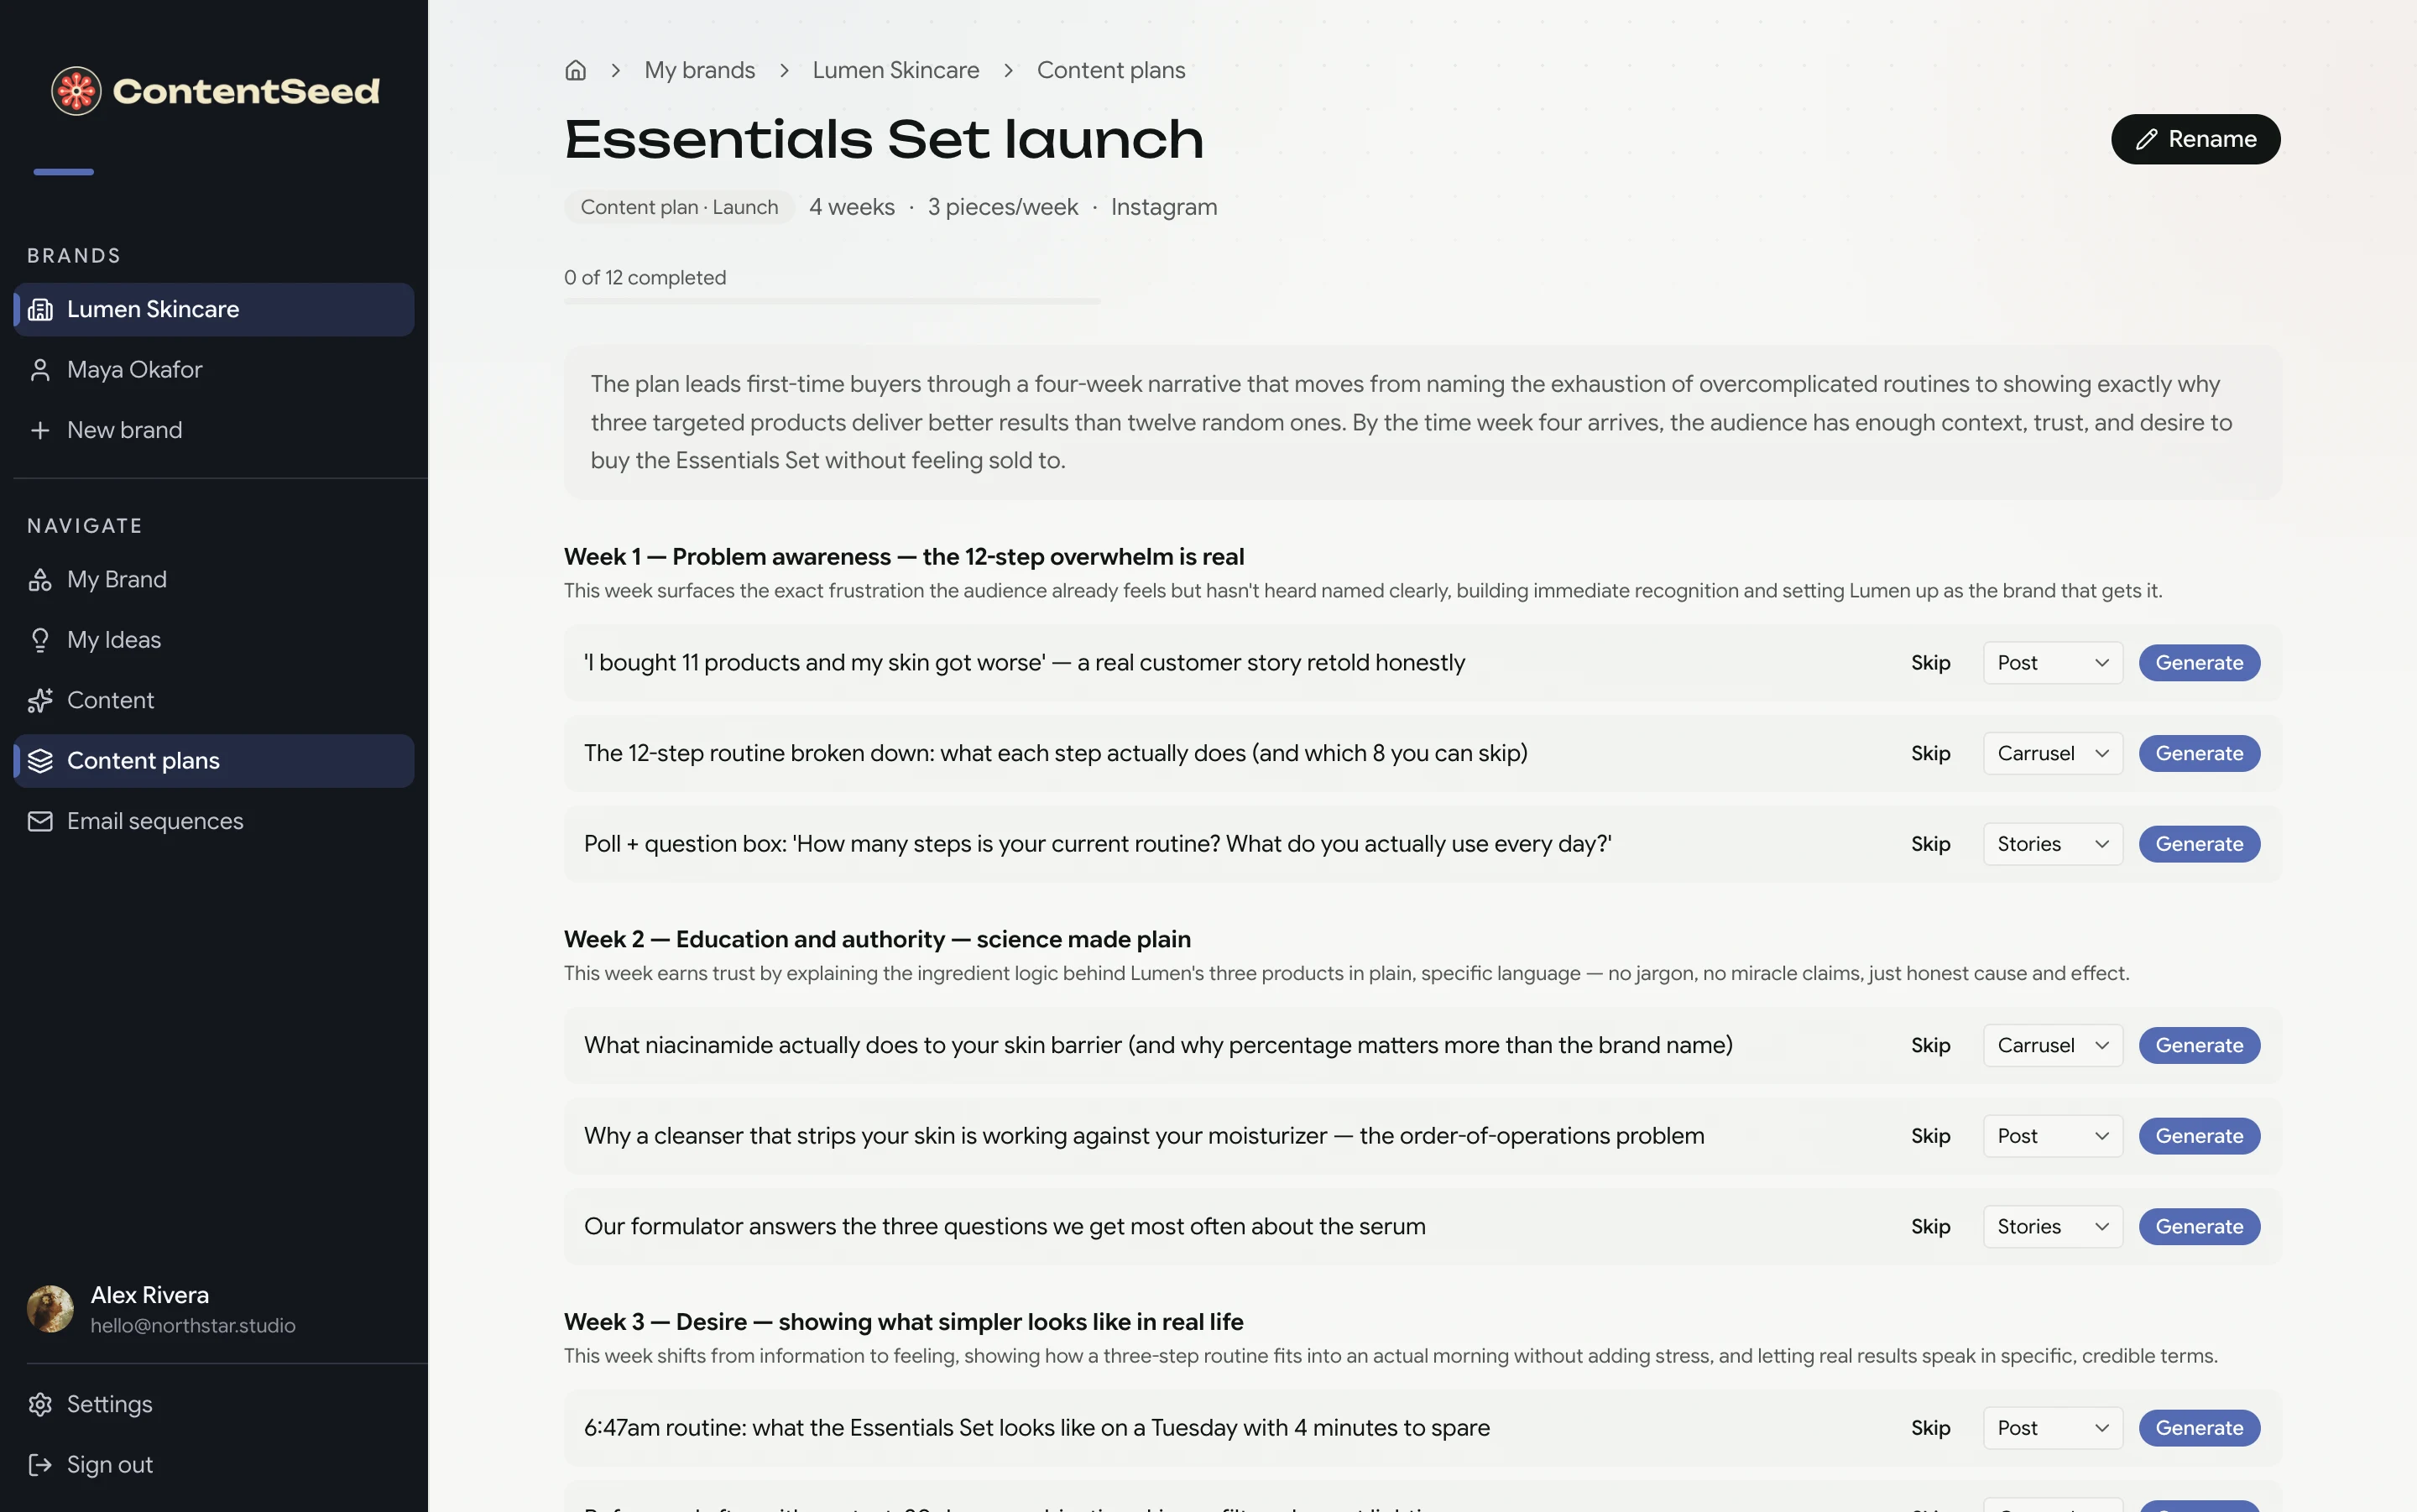Open format dropdown for customer story post

pos(2052,663)
